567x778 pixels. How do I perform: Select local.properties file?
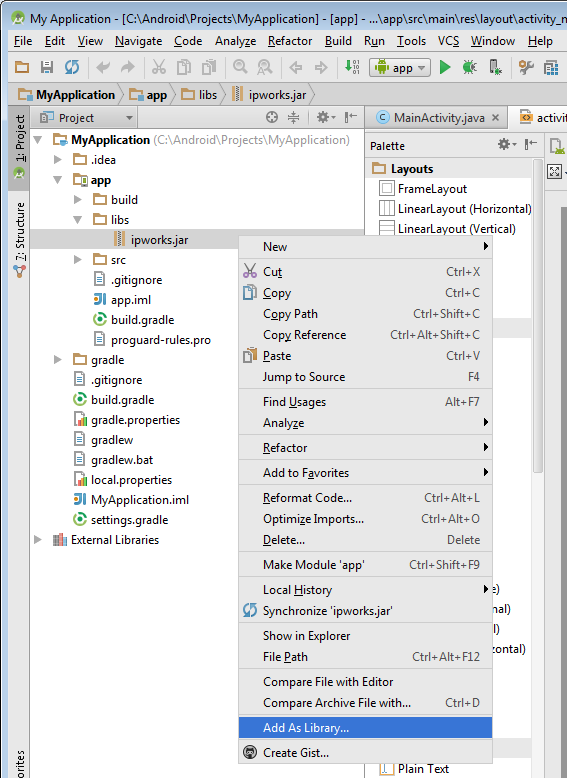pos(131,480)
